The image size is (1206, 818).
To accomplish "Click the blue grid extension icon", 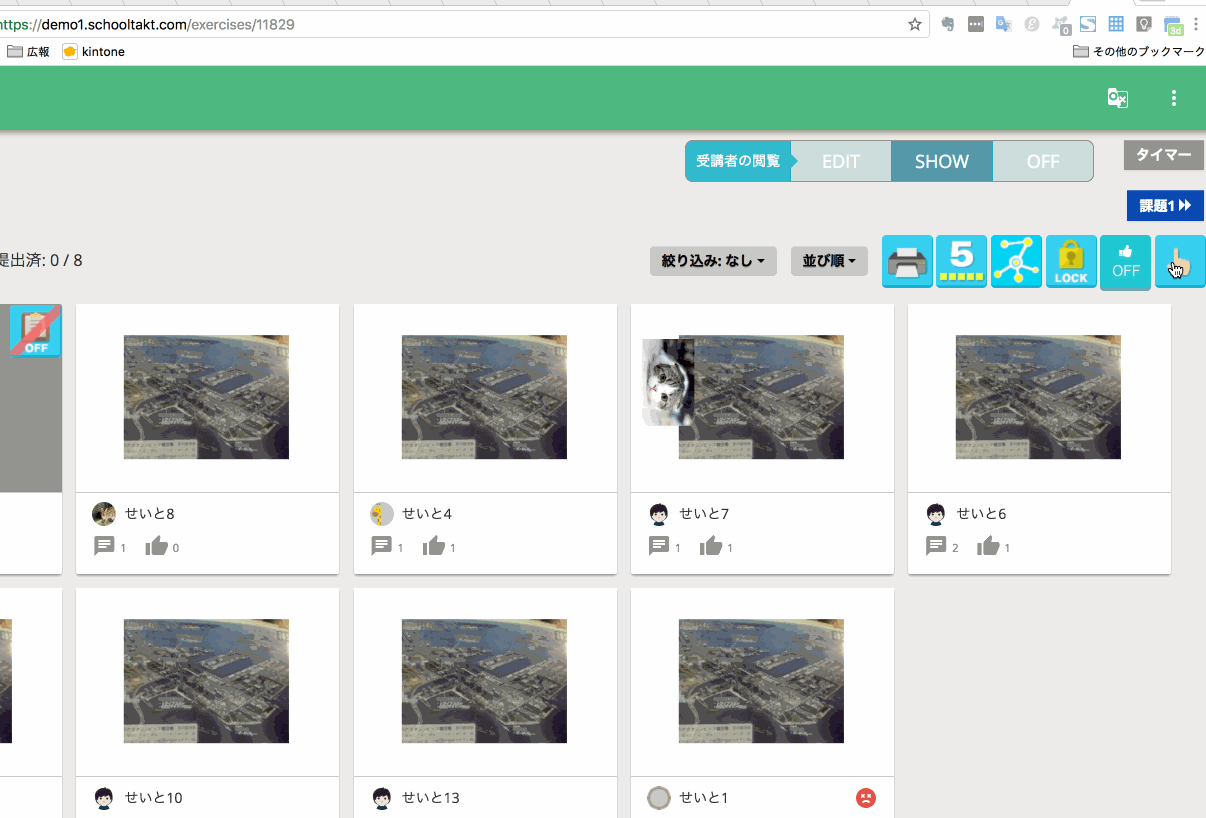I will 1116,24.
